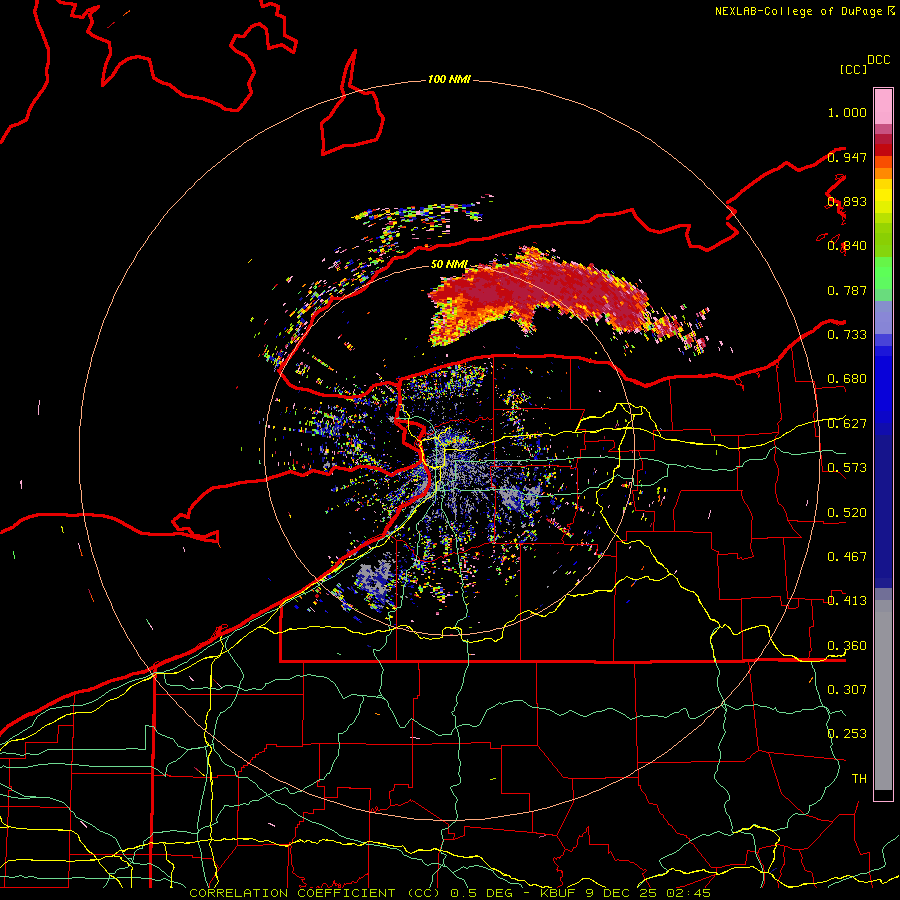
Task: Select the 0.627 scale value
Action: click(847, 424)
